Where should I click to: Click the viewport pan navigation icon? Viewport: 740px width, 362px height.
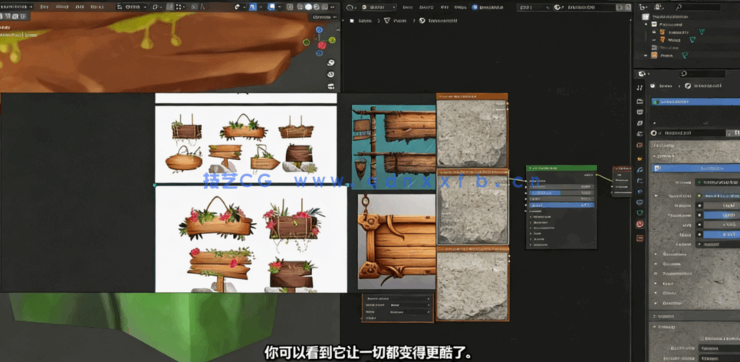(x=331, y=75)
